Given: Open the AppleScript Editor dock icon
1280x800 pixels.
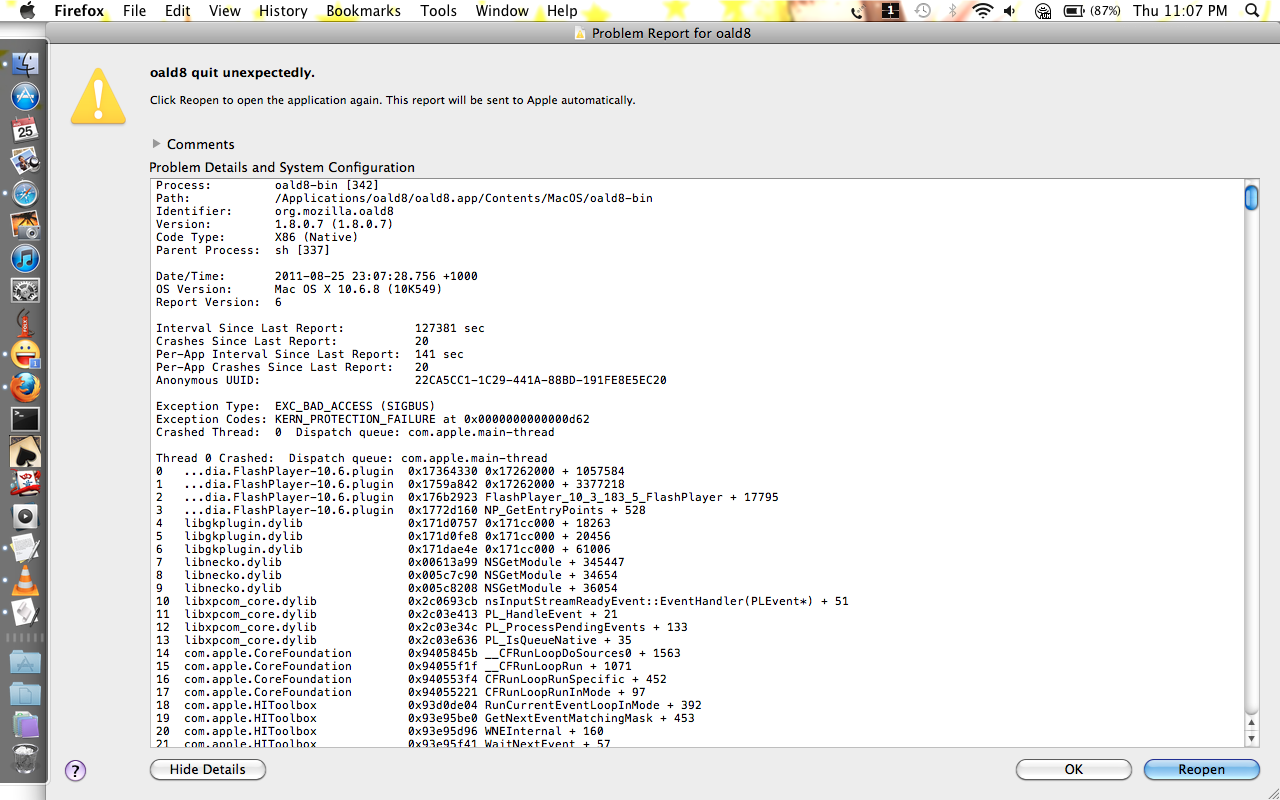Looking at the screenshot, I should tap(25, 612).
